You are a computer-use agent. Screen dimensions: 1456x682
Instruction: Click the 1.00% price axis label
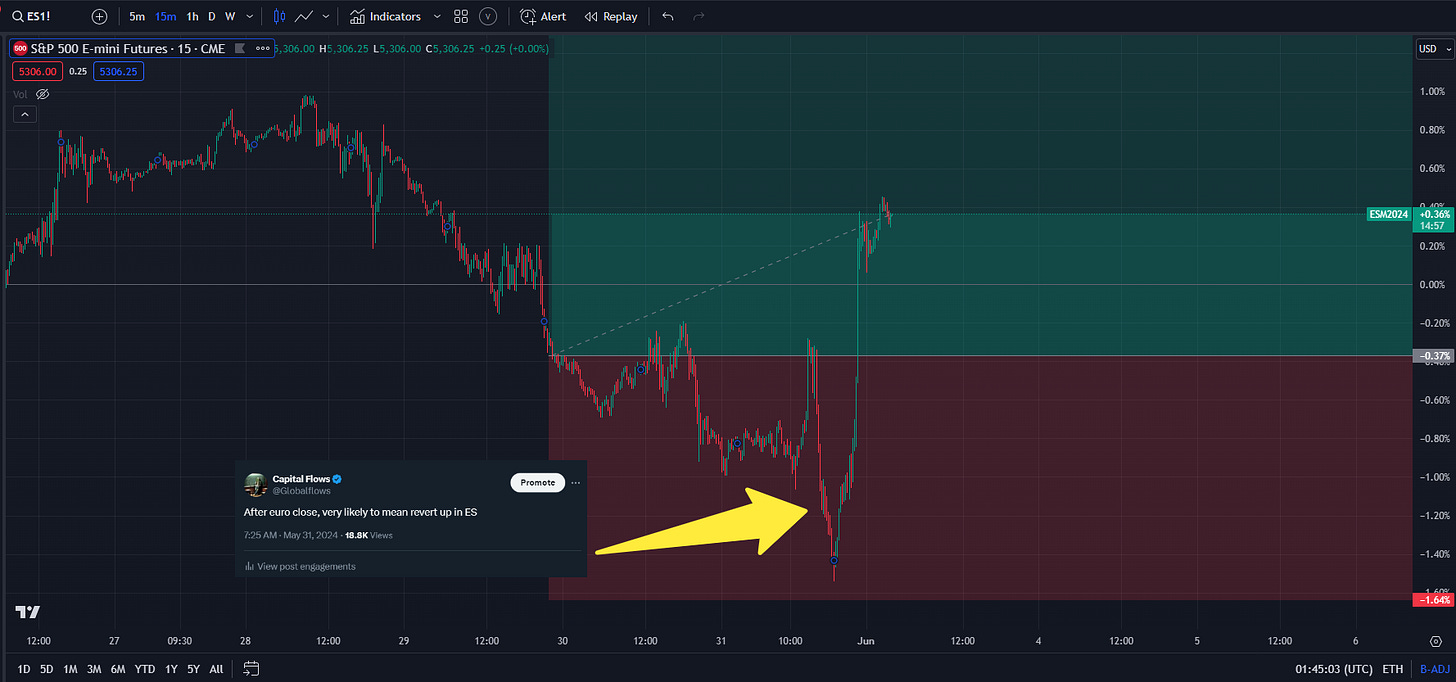[1432, 92]
